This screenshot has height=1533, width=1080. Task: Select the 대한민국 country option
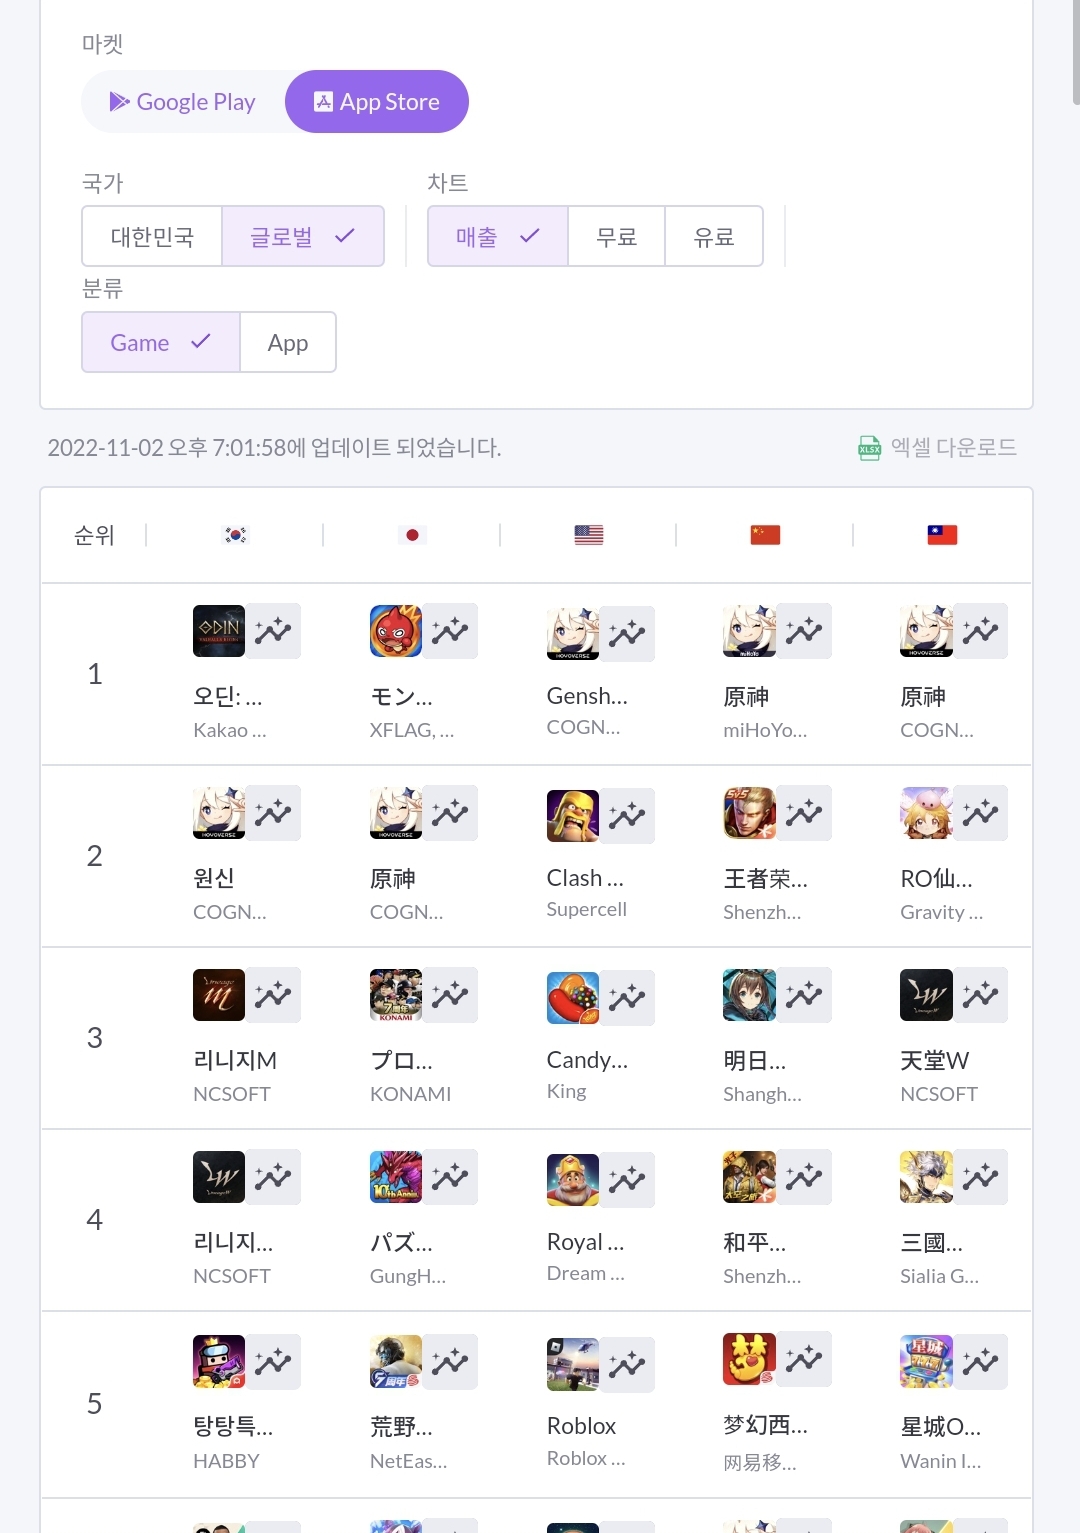tap(152, 237)
